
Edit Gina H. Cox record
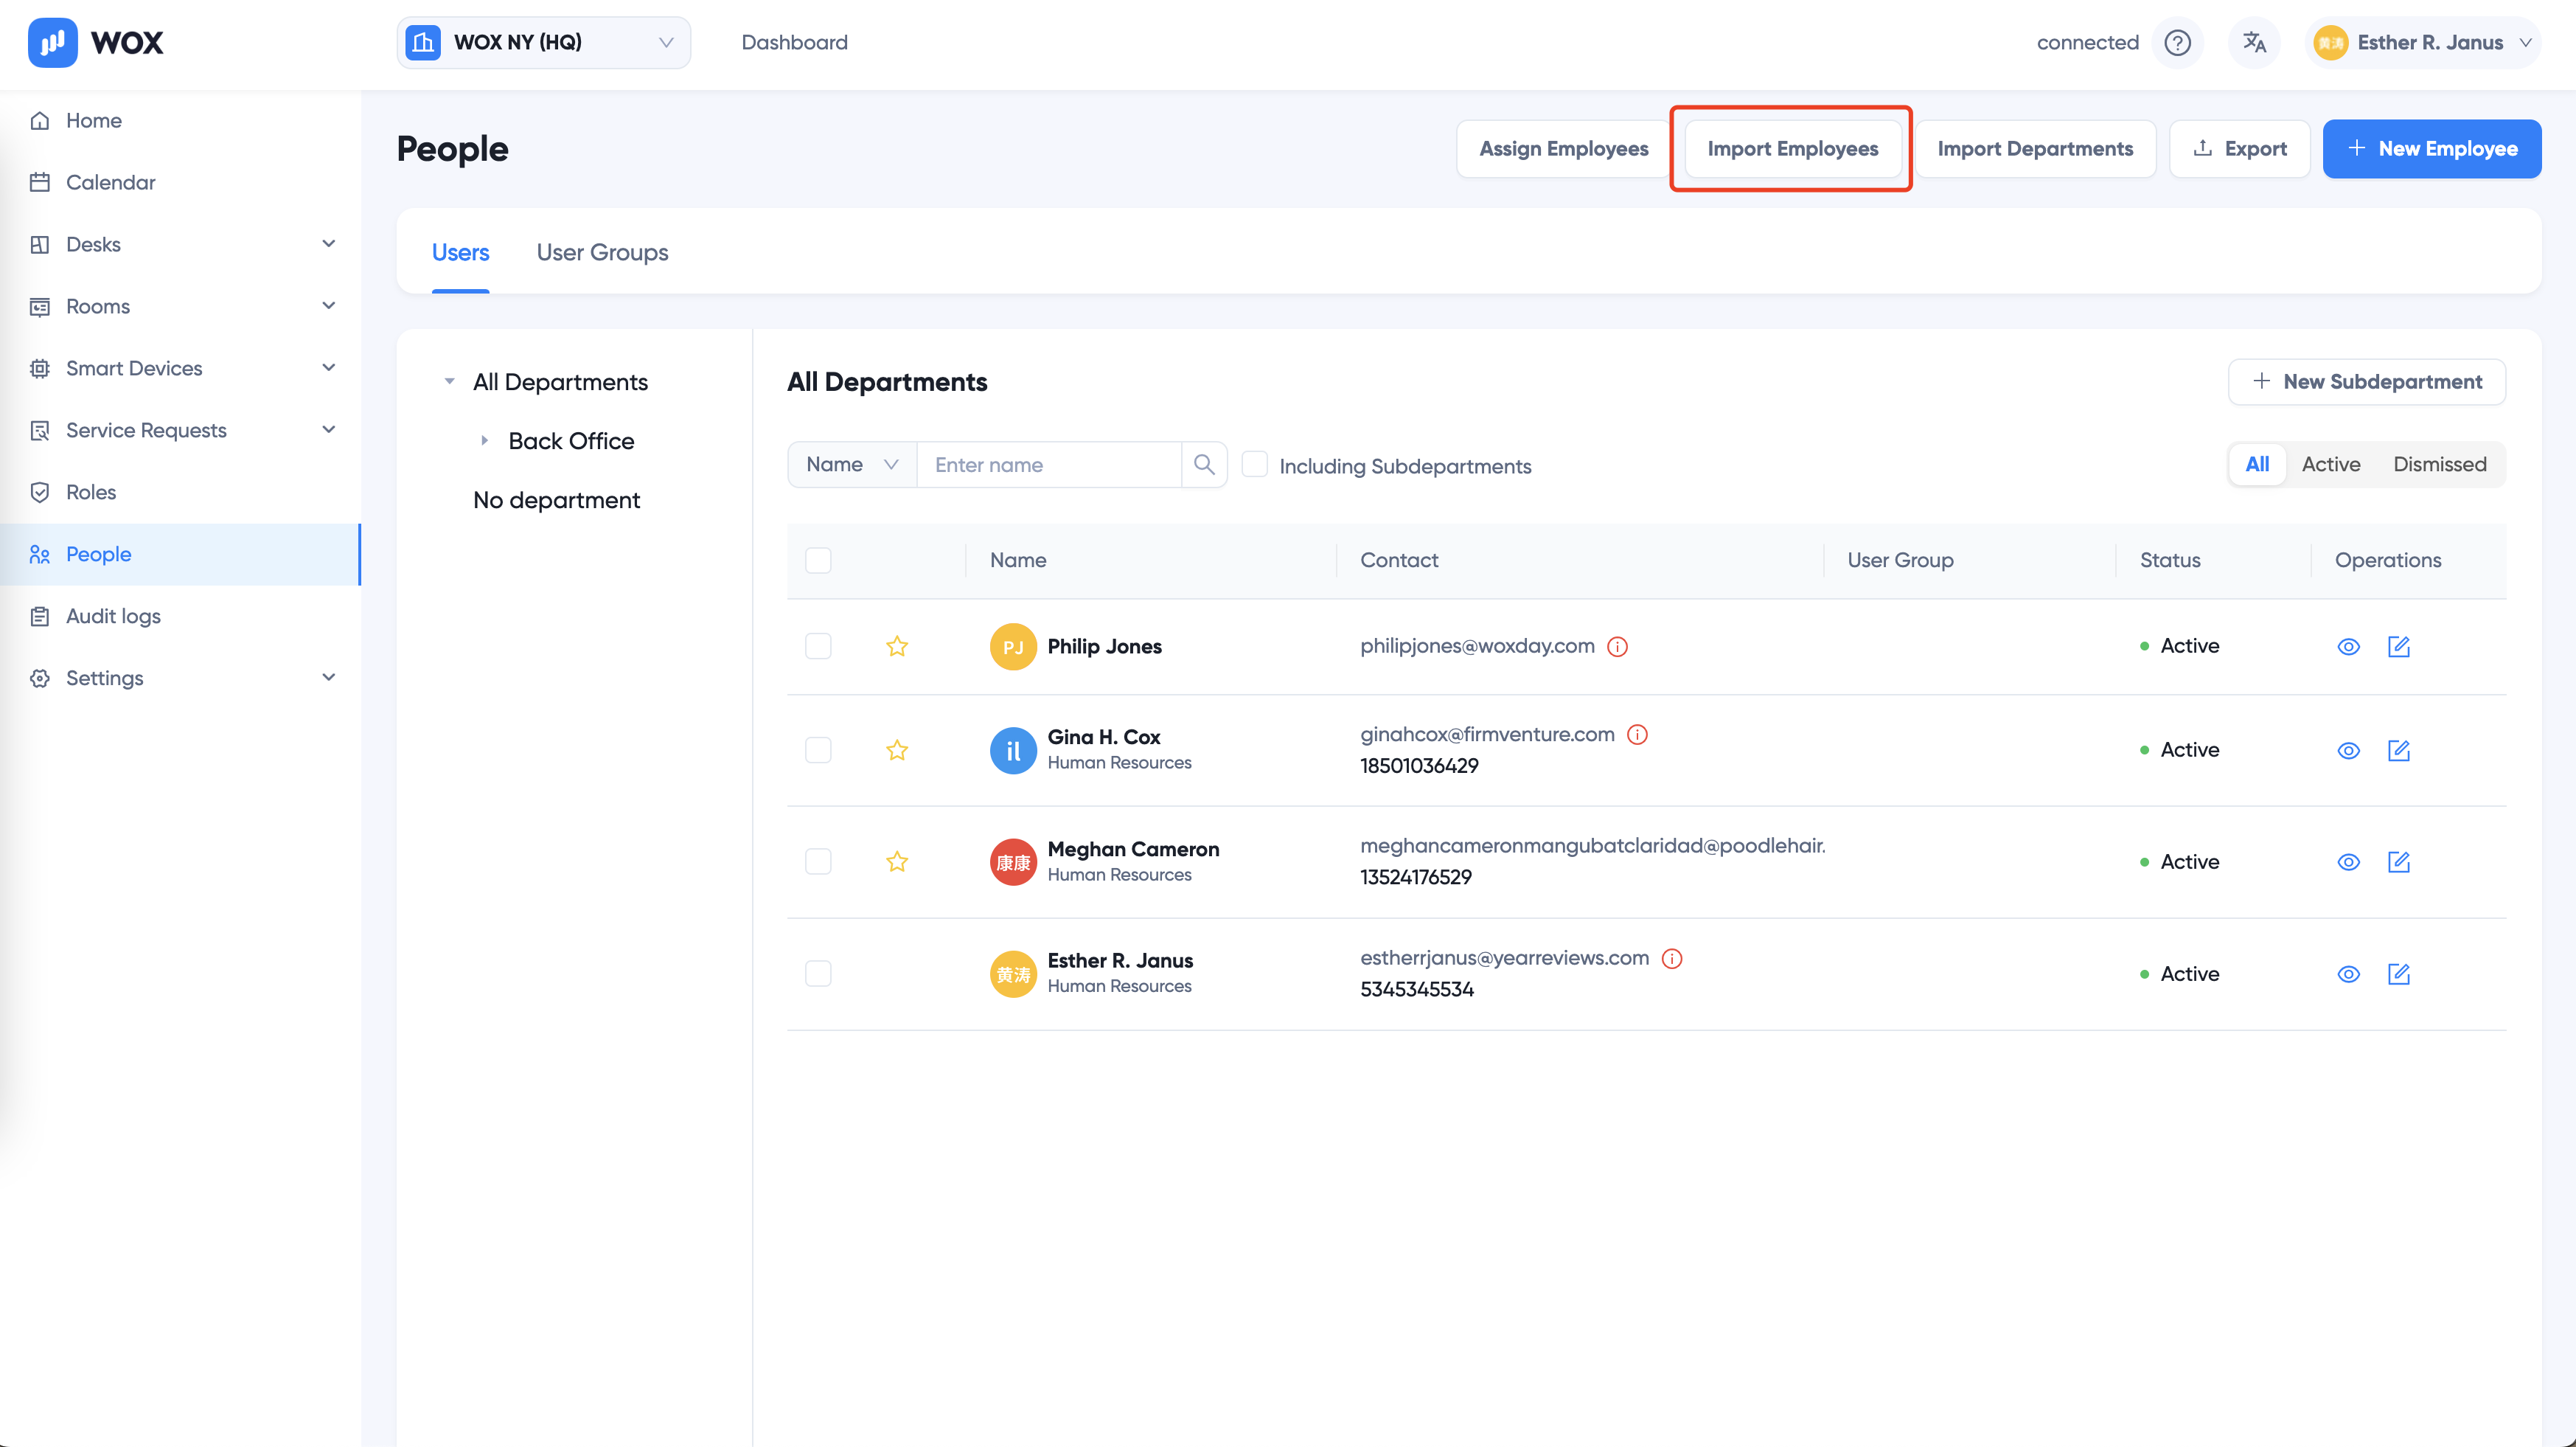(2399, 750)
